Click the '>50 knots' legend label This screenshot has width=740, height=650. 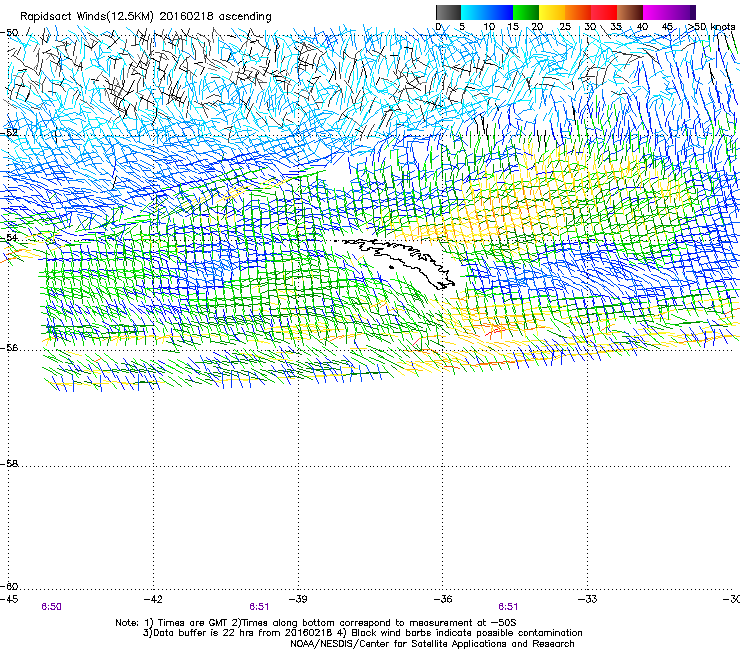point(712,27)
